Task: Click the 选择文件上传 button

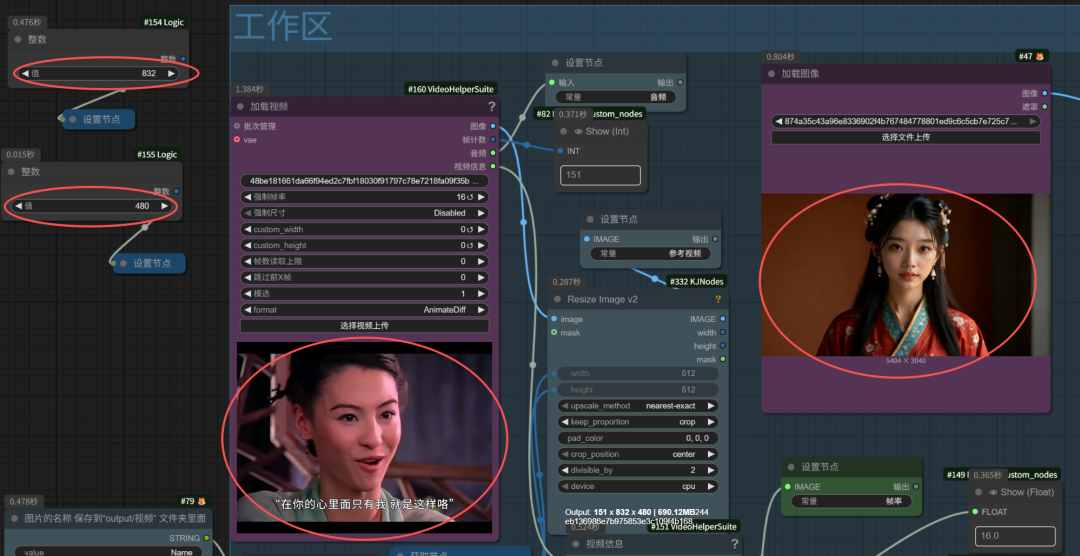Action: (x=906, y=137)
